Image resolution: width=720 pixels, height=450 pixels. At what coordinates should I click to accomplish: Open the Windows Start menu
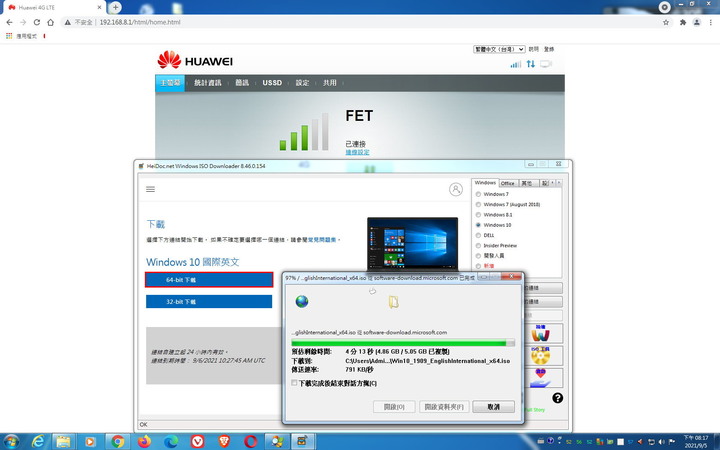coord(11,442)
